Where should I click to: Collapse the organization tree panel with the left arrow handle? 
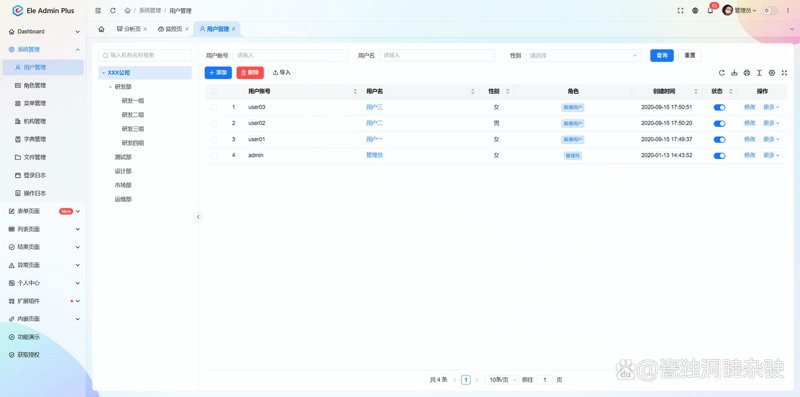click(x=198, y=217)
